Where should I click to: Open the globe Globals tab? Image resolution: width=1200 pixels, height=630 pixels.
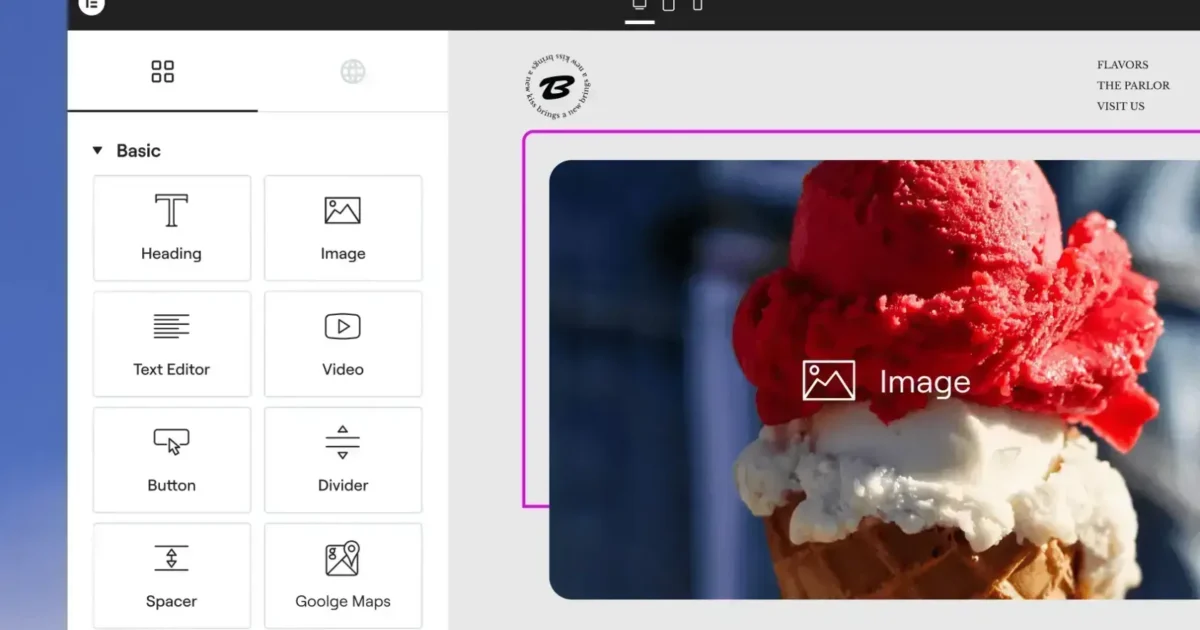coord(352,71)
